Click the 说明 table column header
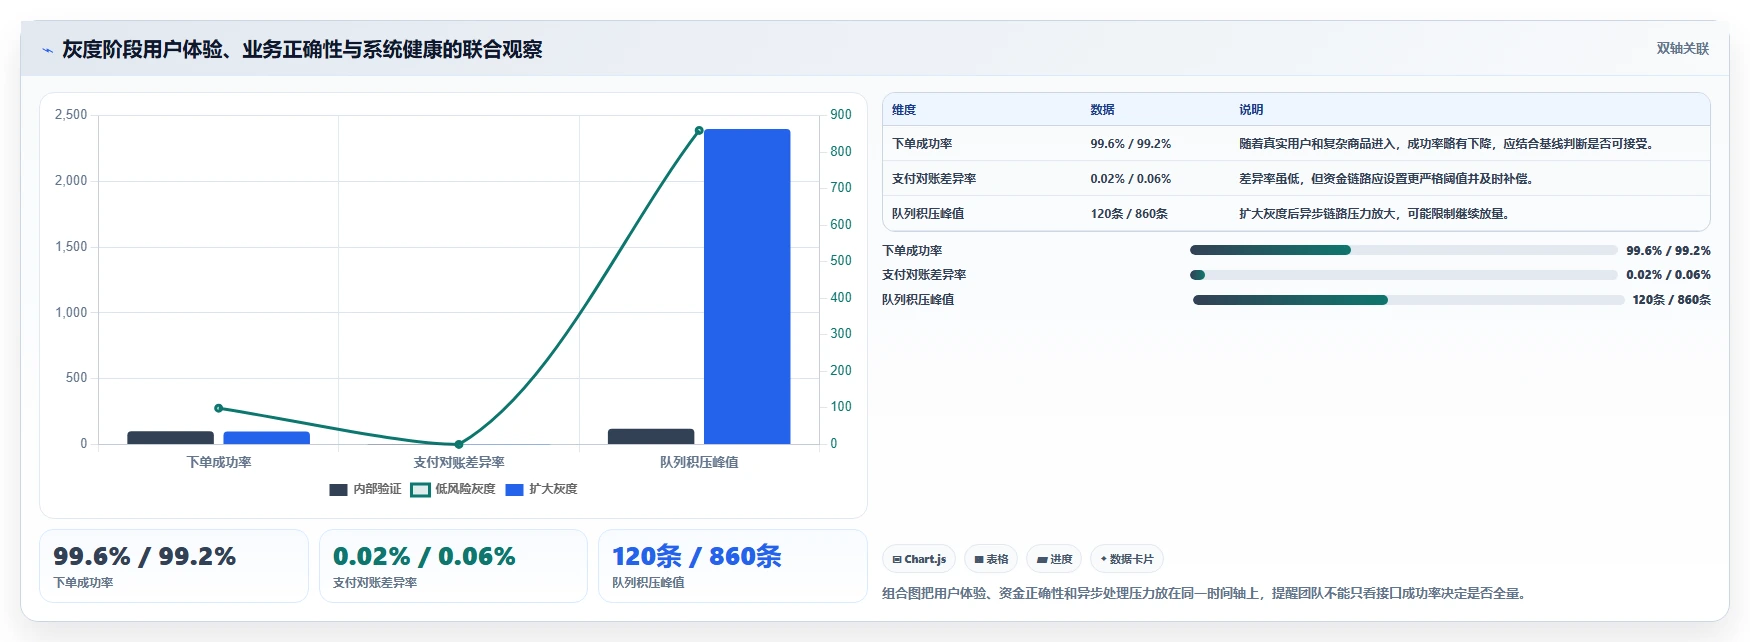1750x642 pixels. tap(1251, 110)
